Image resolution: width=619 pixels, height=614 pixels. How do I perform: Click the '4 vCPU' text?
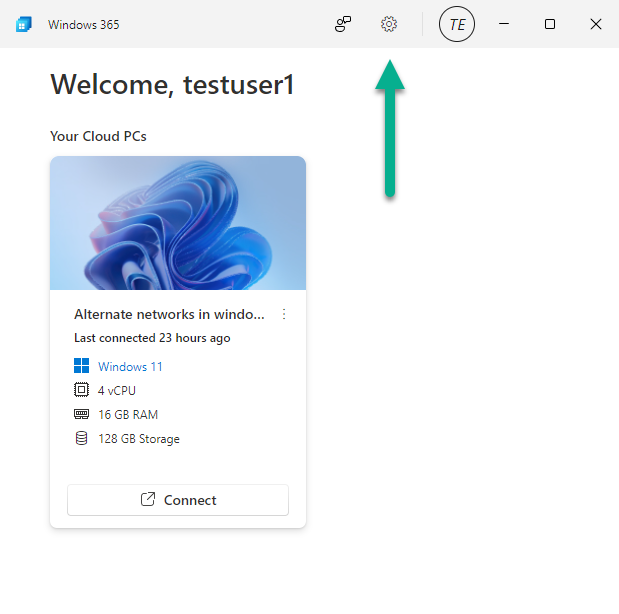click(x=117, y=391)
